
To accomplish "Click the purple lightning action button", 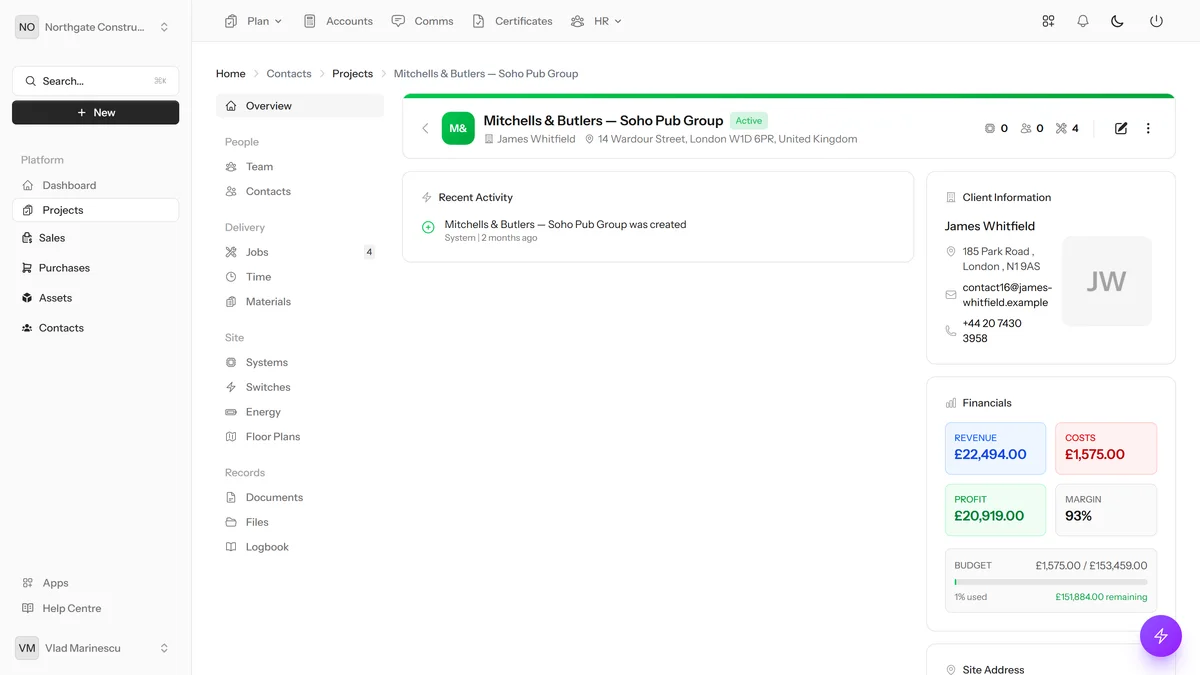I will point(1161,636).
